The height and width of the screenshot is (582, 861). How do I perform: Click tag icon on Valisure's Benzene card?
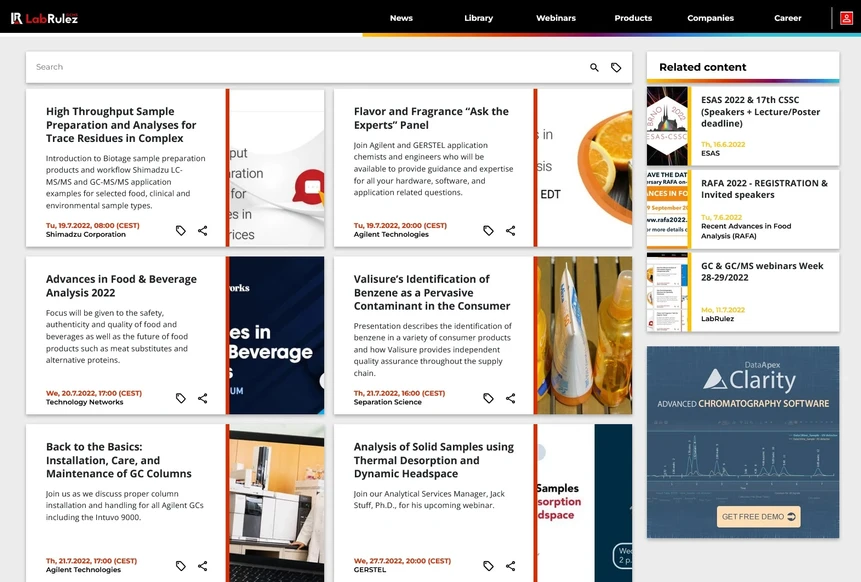[488, 398]
